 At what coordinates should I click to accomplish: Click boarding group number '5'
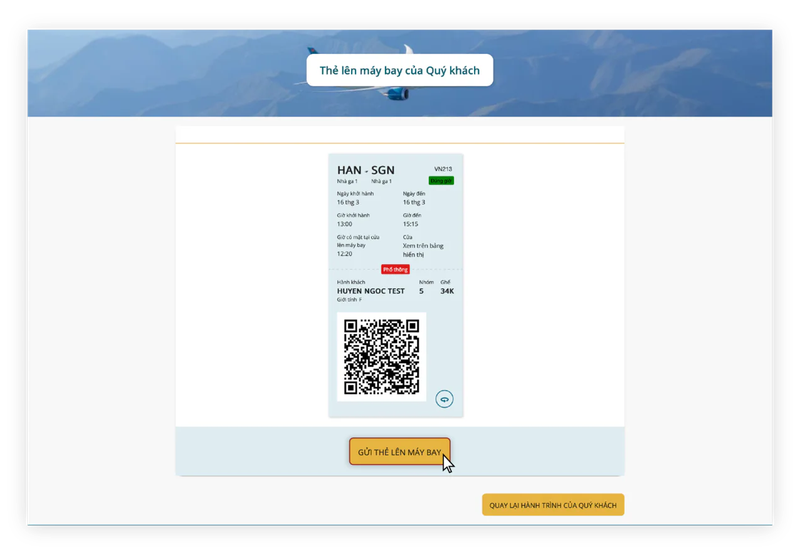(421, 291)
